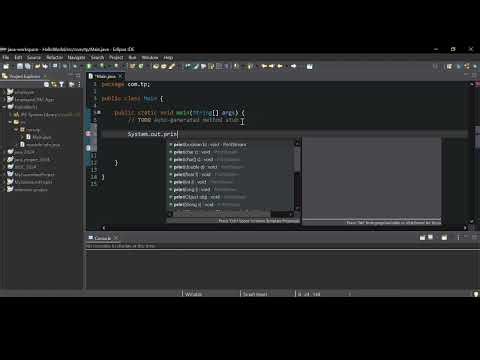This screenshot has width=480, height=360.
Task: Click the Smart Insert status bar field
Action: coord(255,294)
